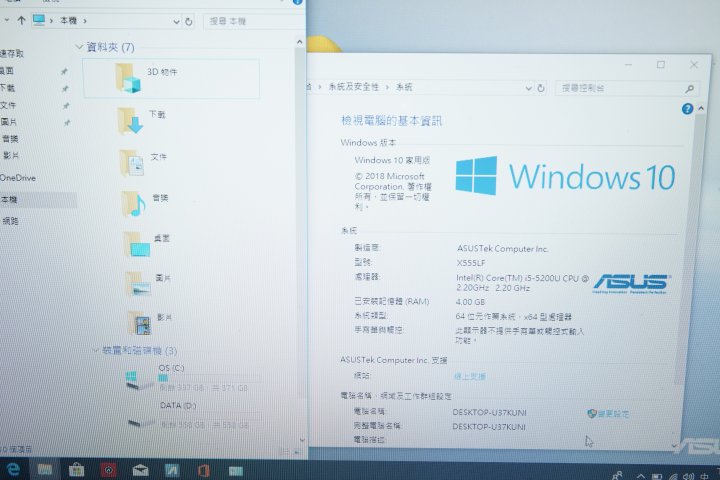Go to 系統及安全性 breadcrumb
This screenshot has height=480, width=720.
click(x=354, y=86)
